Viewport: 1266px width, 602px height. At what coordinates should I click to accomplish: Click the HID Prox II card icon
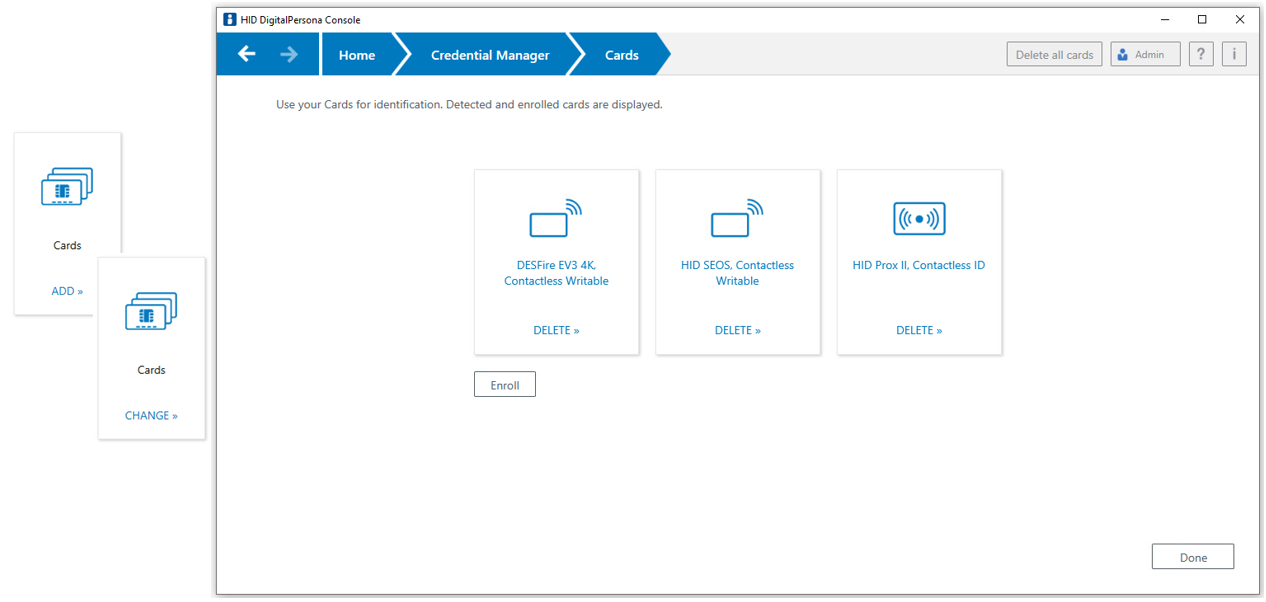[919, 218]
